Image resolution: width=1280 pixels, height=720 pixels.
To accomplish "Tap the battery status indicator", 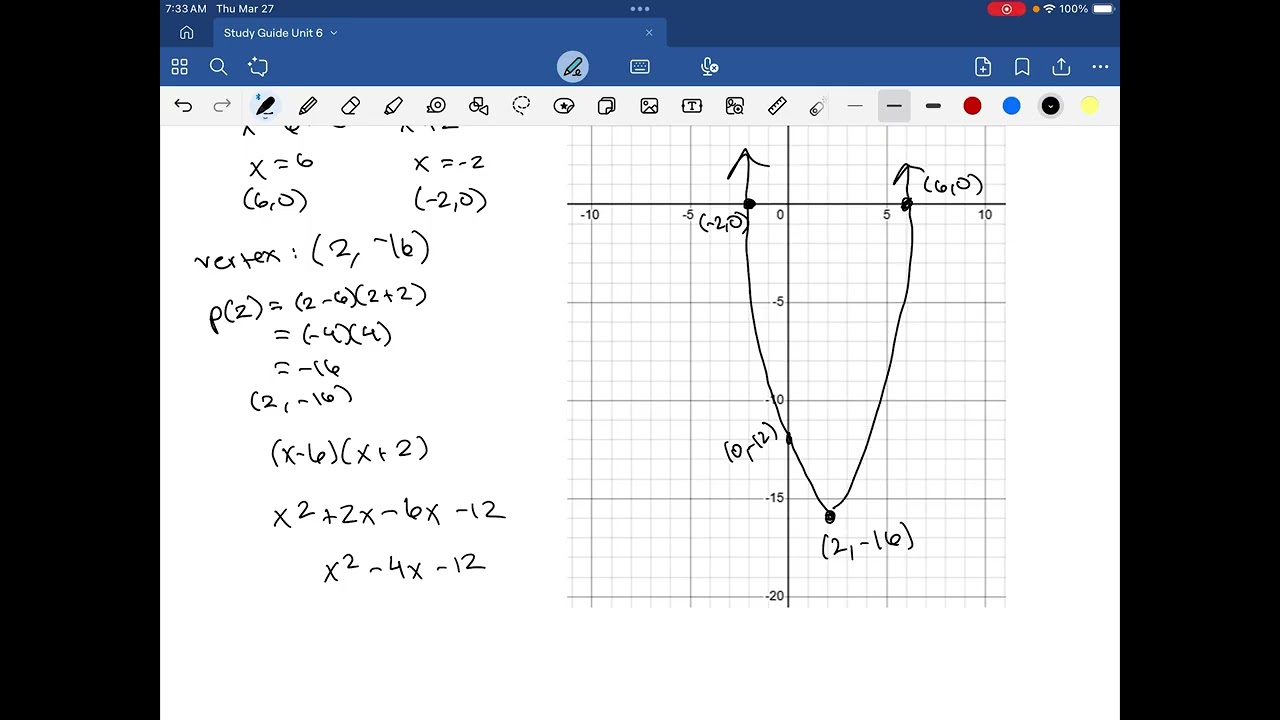I will (x=1103, y=9).
